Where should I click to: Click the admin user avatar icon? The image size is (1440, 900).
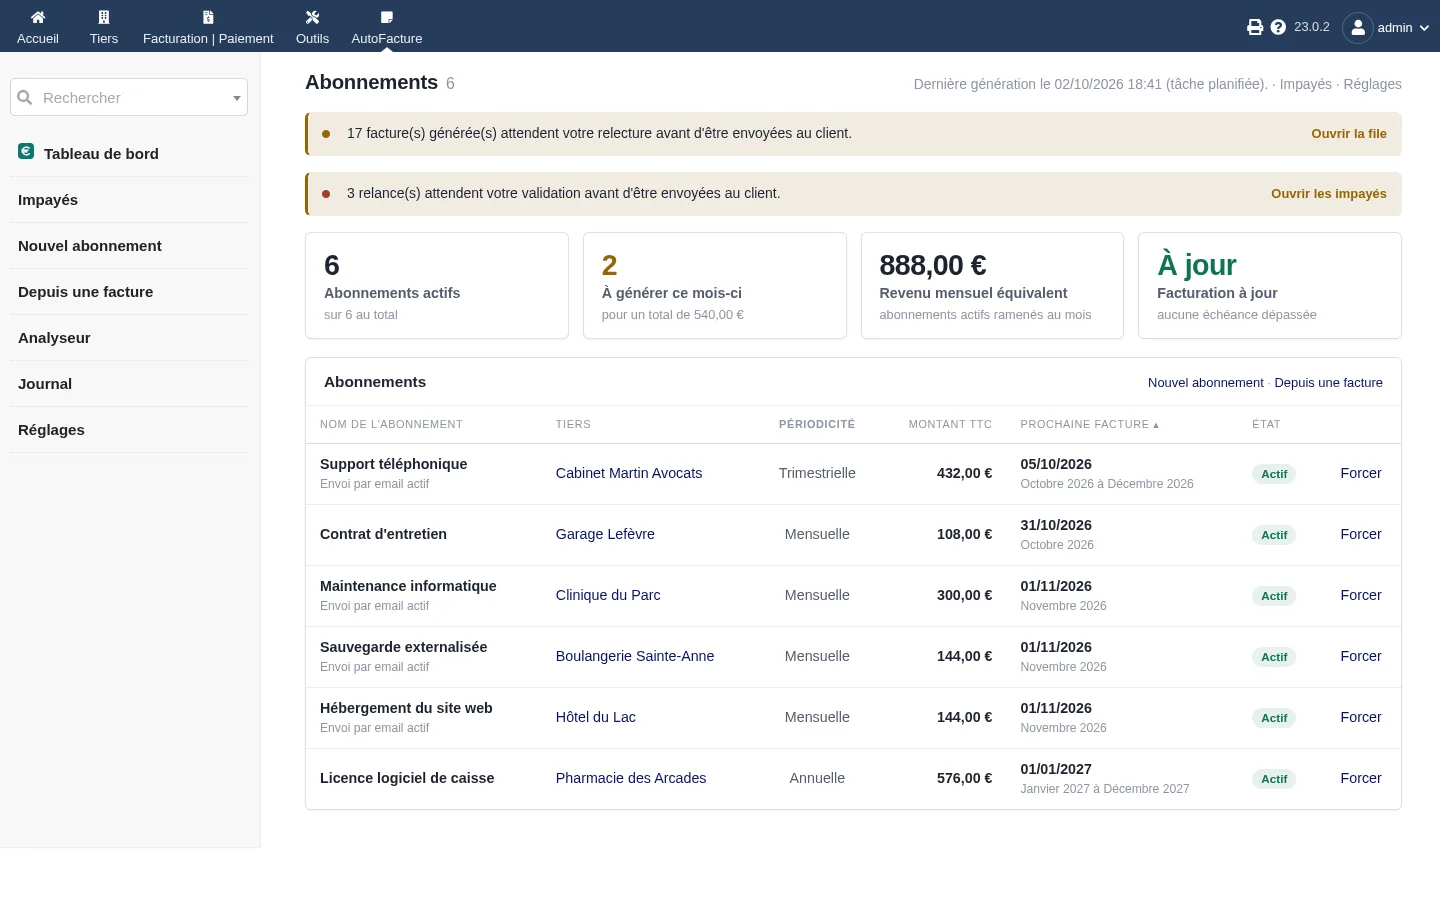pyautogui.click(x=1358, y=28)
